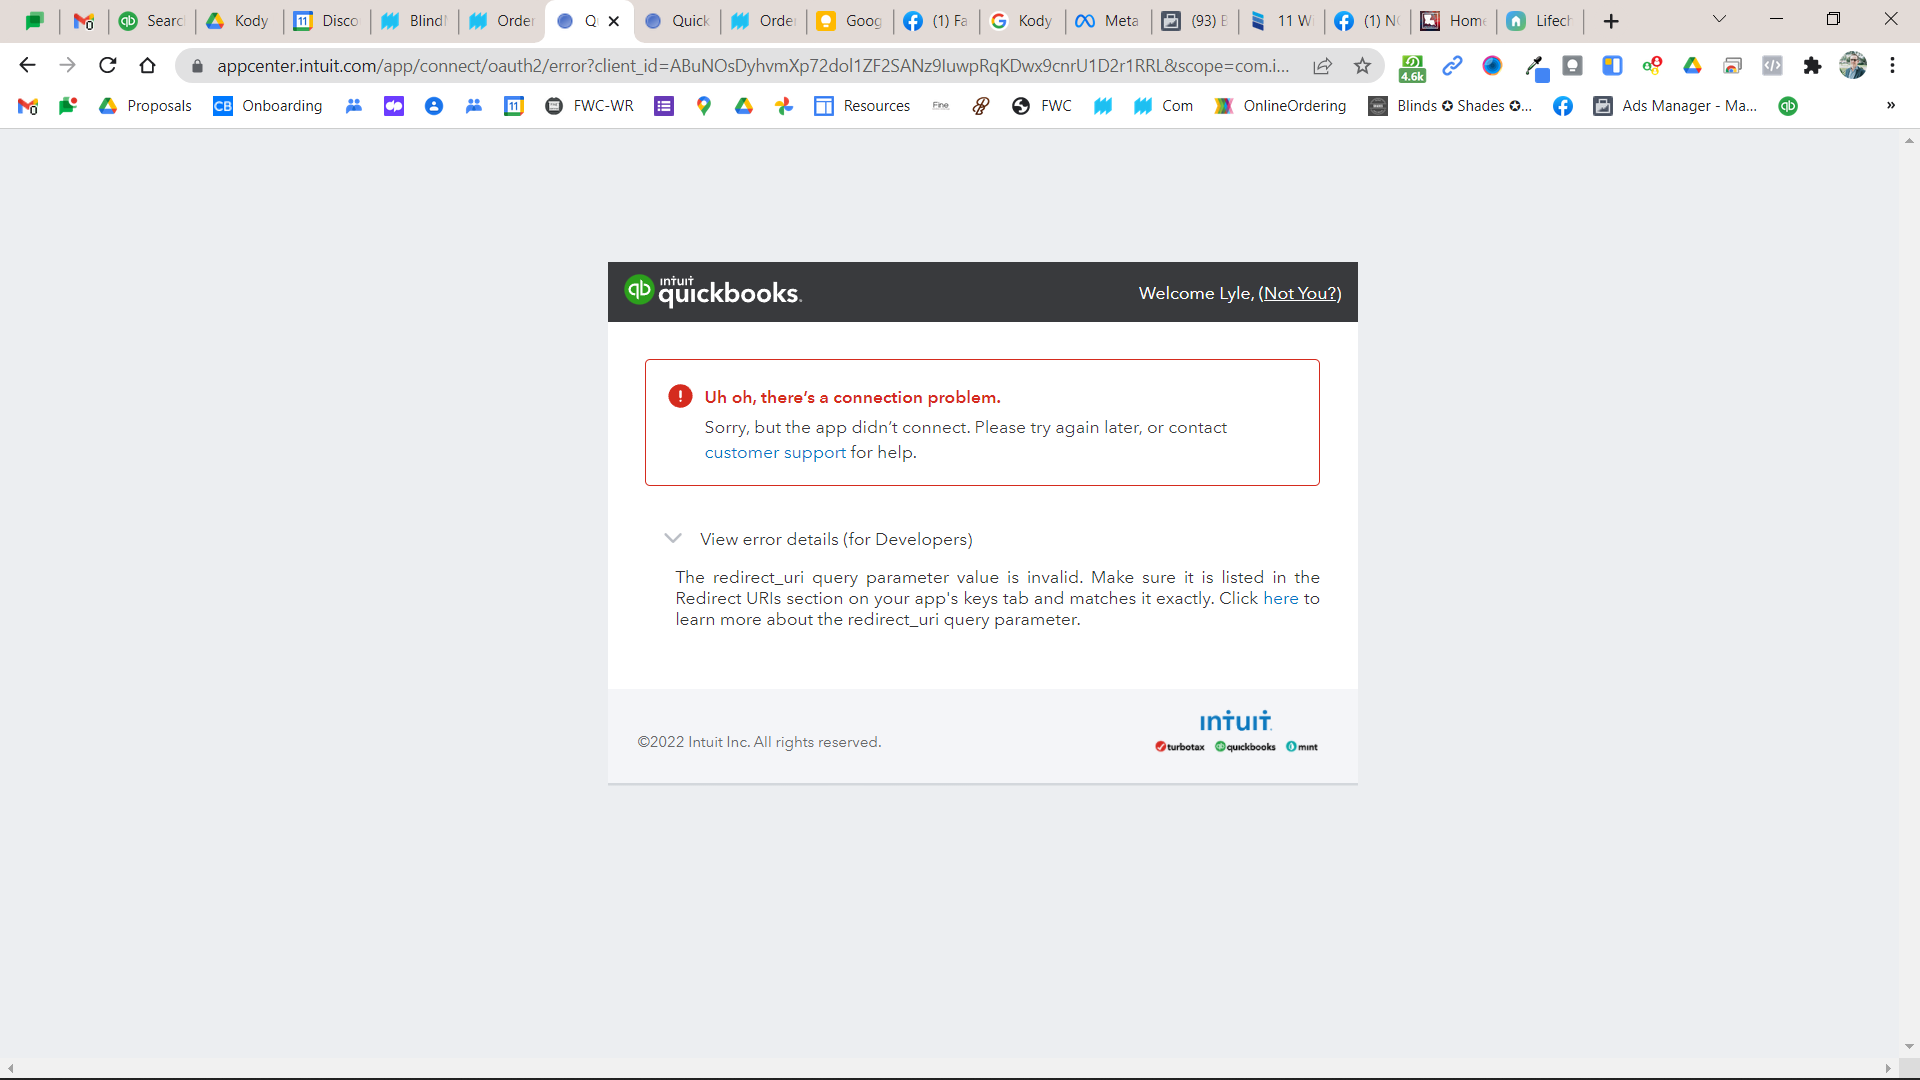This screenshot has width=1920, height=1080.
Task: Open the Gmail bookmark icon
Action: pos(28,106)
